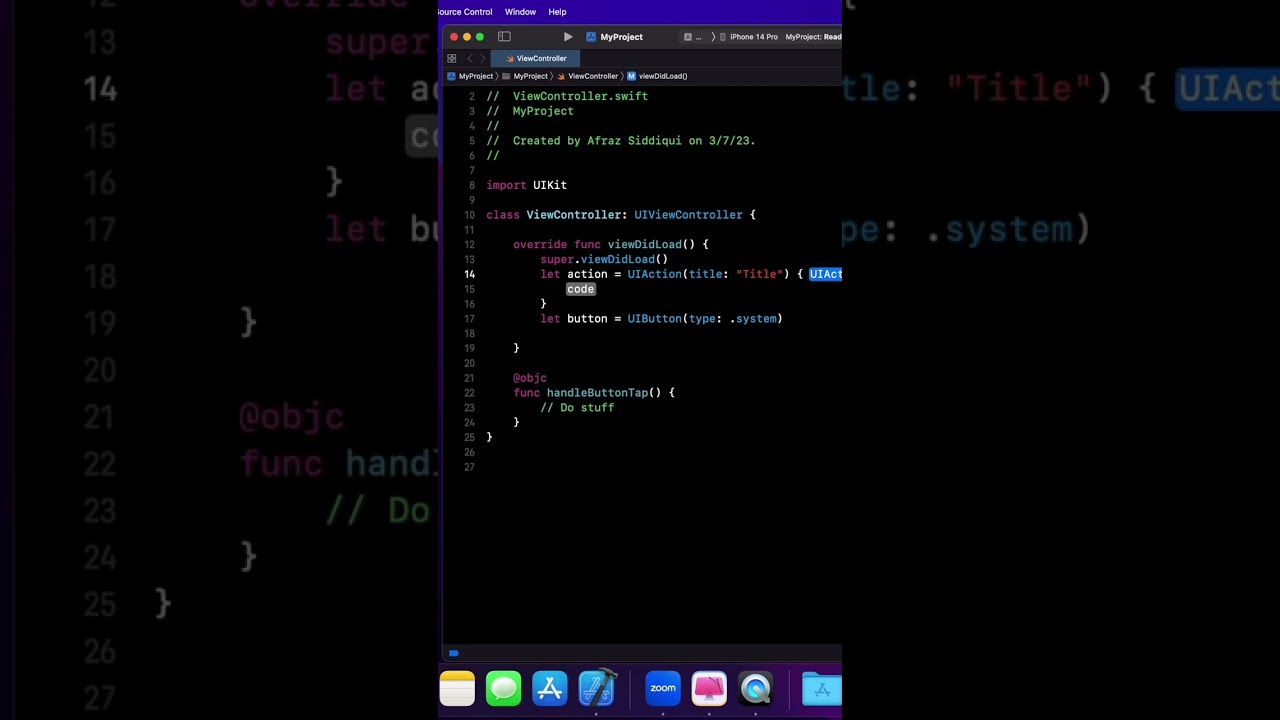Open Applications folder in the Dock

coord(822,688)
